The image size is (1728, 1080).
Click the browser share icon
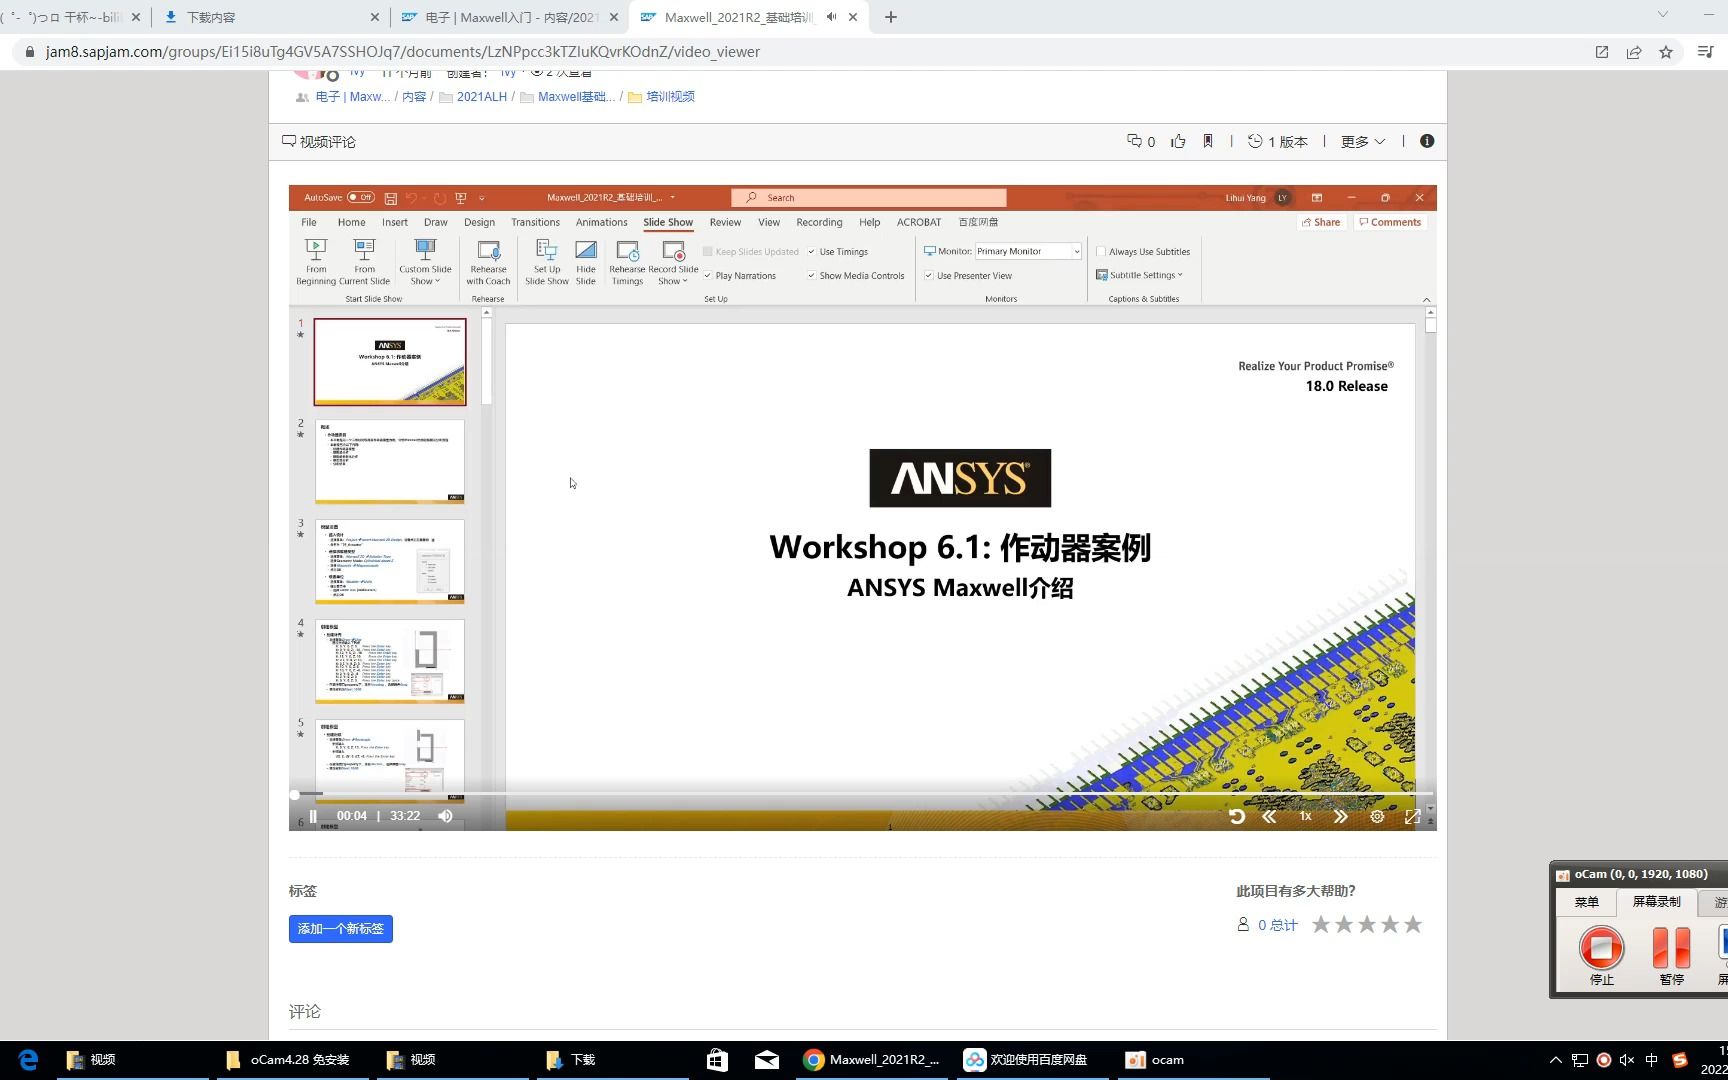1634,52
